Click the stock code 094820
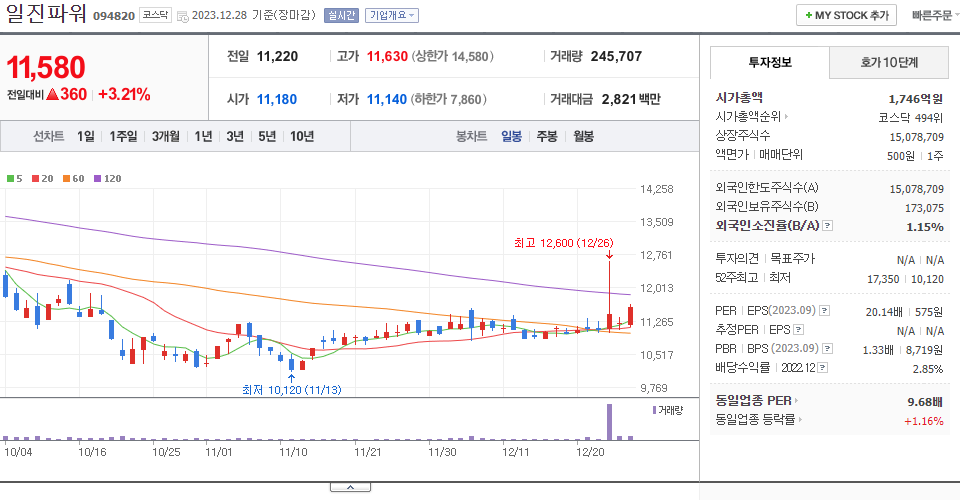The height and width of the screenshot is (500, 960). (114, 16)
